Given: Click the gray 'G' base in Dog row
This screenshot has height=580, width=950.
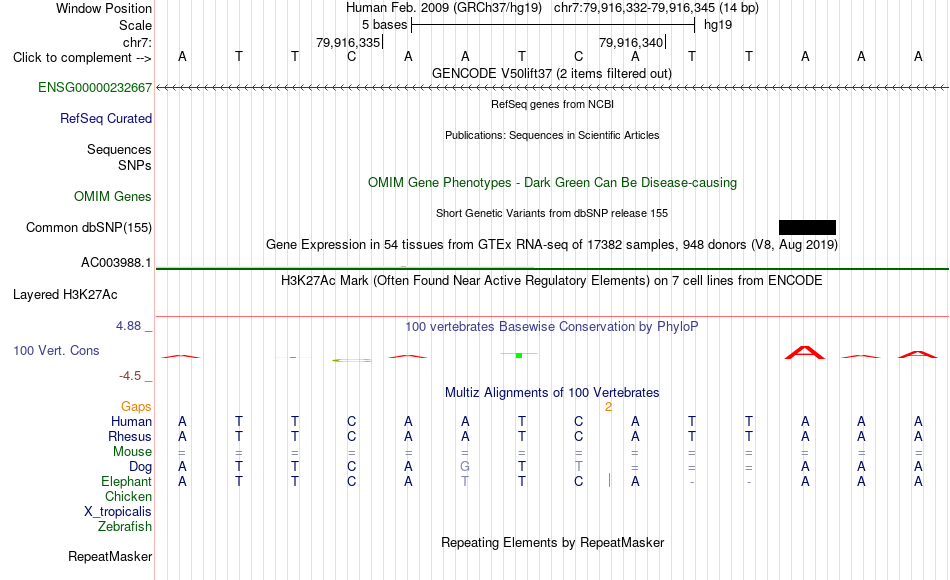Looking at the screenshot, I should (x=465, y=467).
